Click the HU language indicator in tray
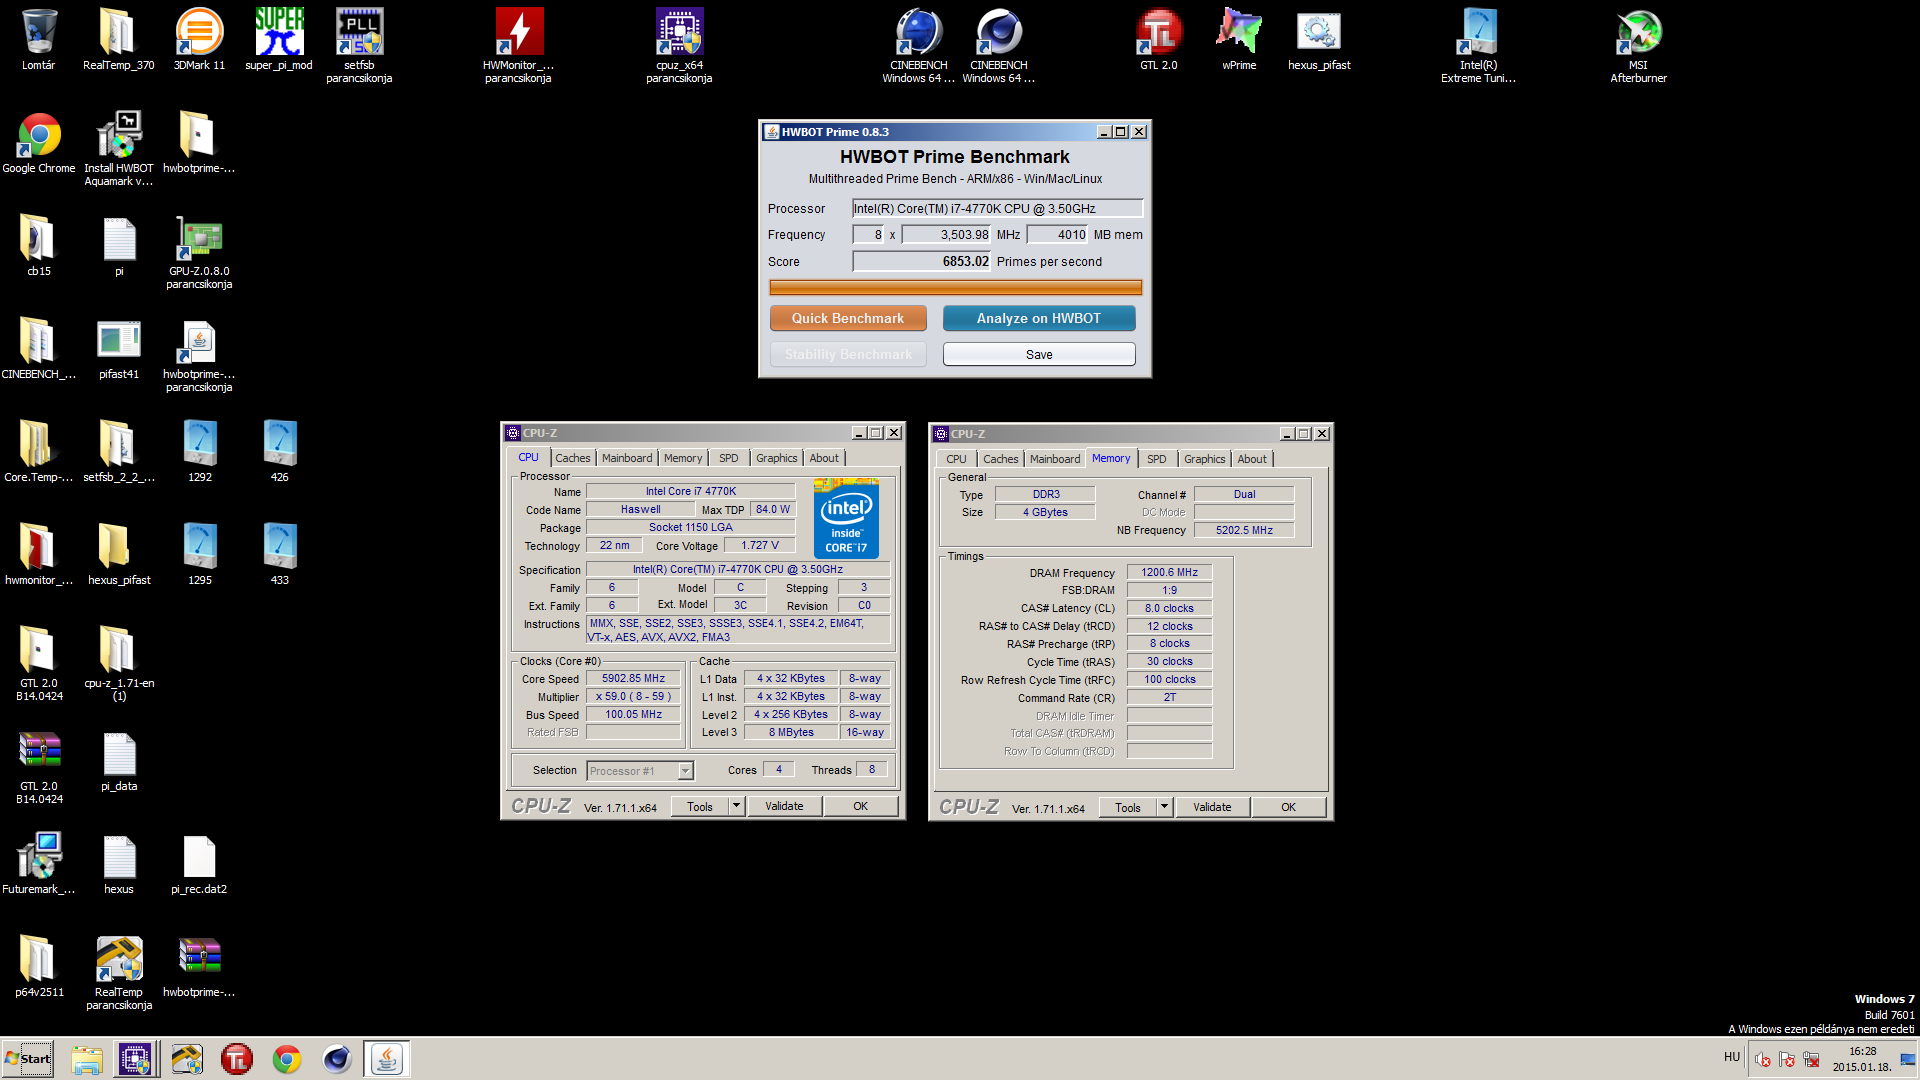 coord(1732,1057)
